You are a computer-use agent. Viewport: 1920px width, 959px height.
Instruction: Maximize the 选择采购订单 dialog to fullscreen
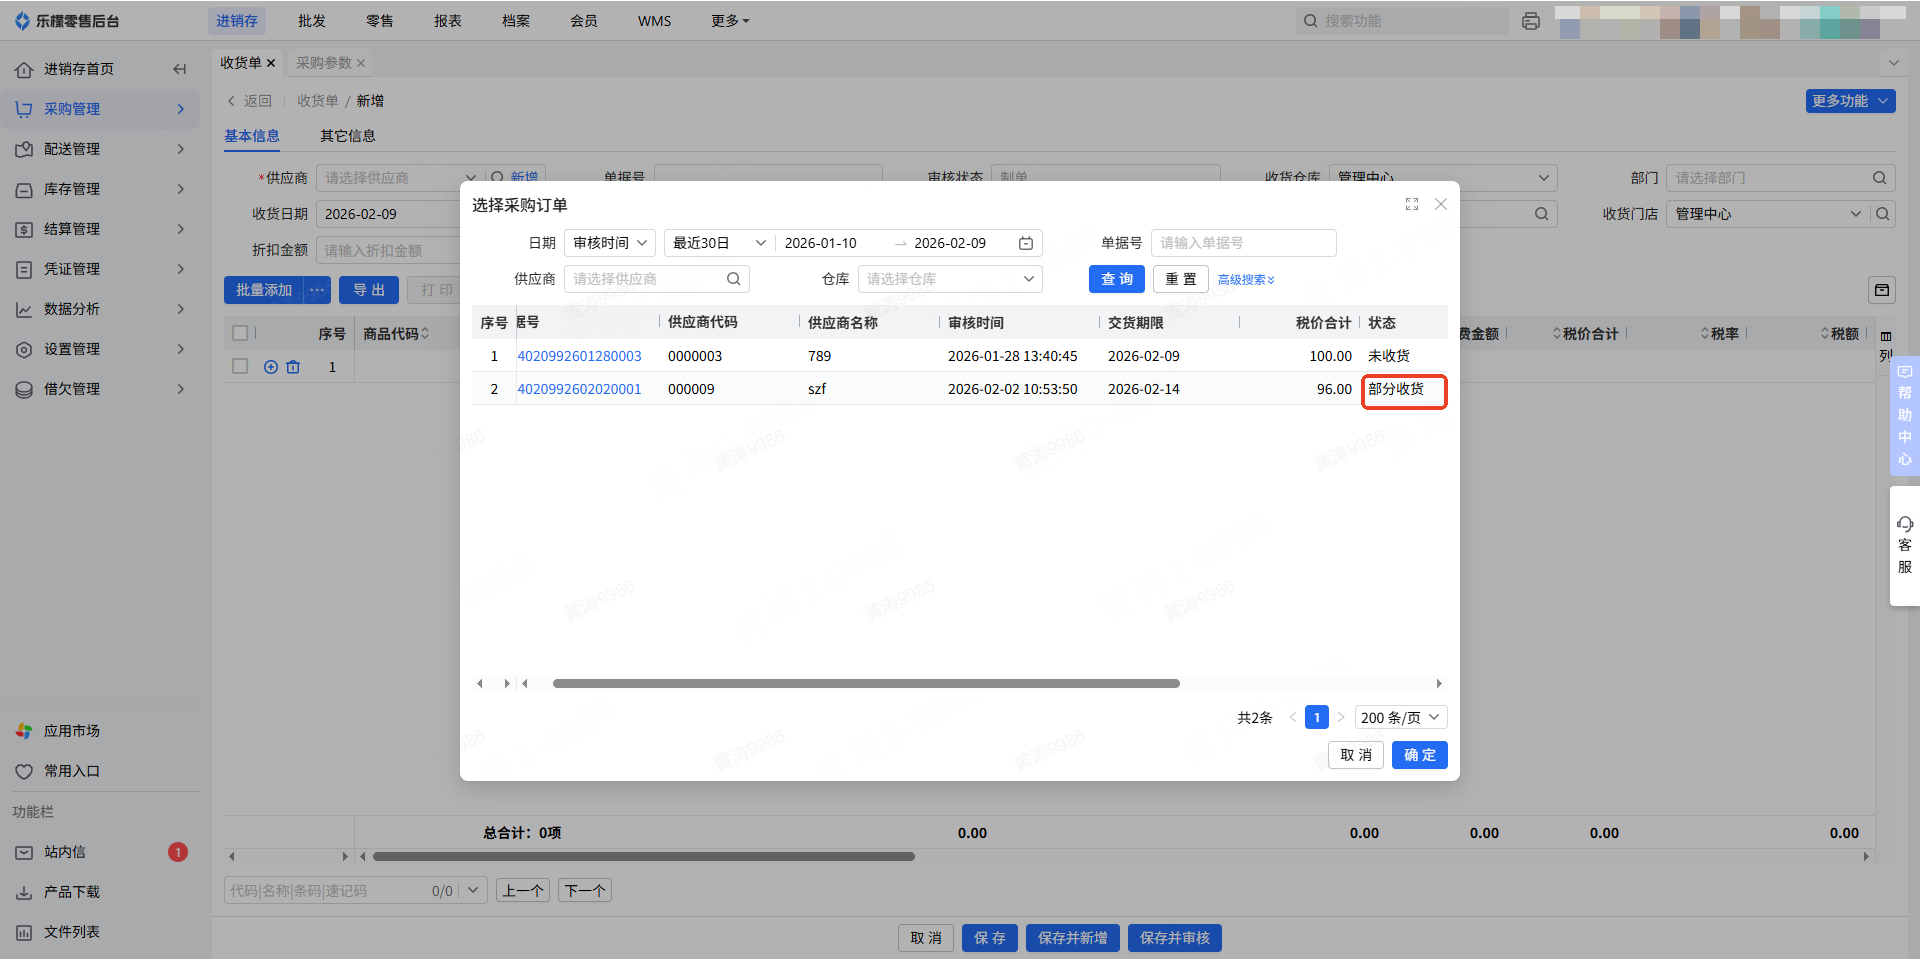(x=1412, y=204)
